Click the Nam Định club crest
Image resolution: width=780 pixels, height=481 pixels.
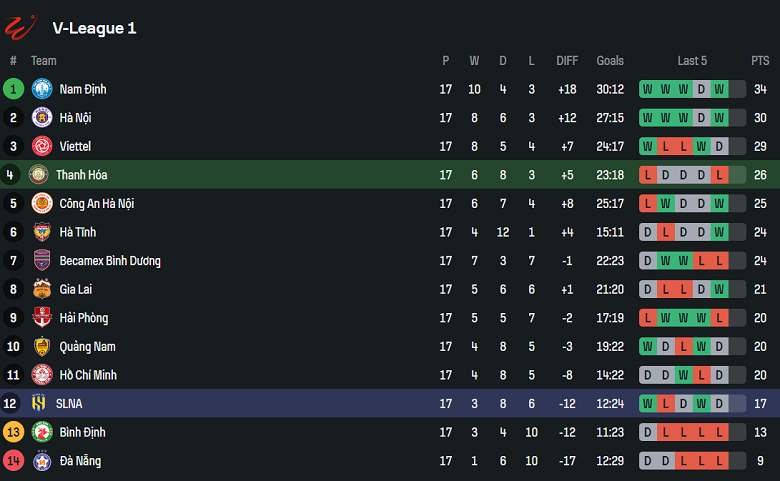pyautogui.click(x=41, y=89)
